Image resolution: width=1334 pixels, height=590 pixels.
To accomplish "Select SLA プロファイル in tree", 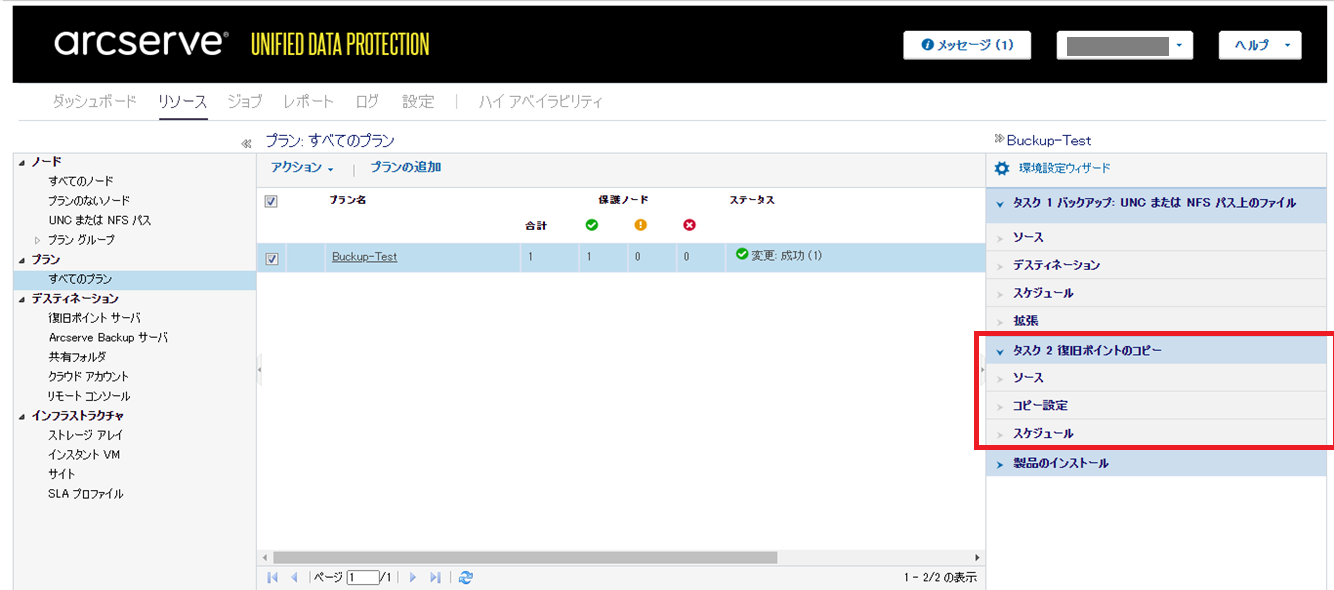I will click(86, 494).
